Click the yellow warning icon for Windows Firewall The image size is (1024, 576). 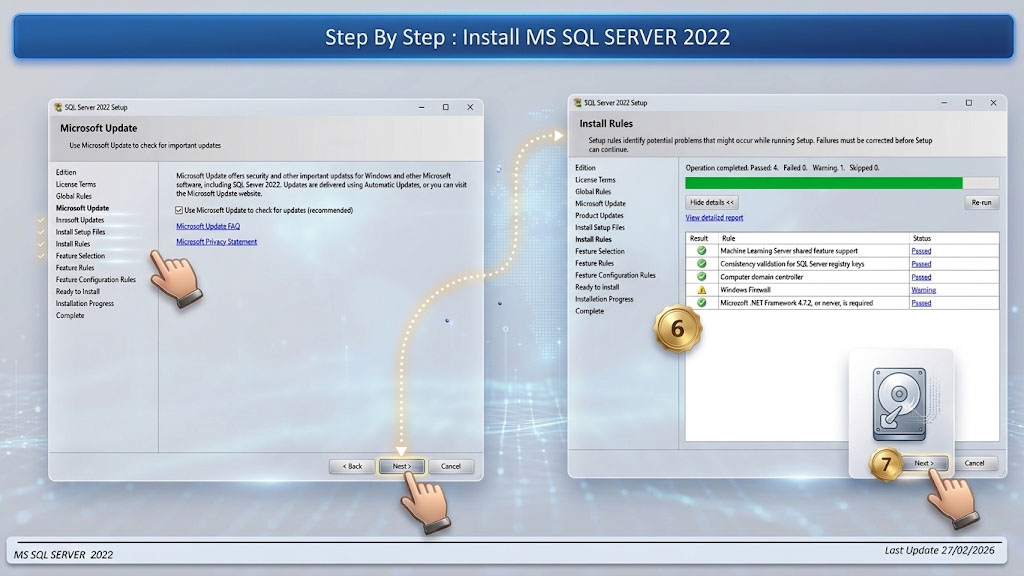click(701, 290)
